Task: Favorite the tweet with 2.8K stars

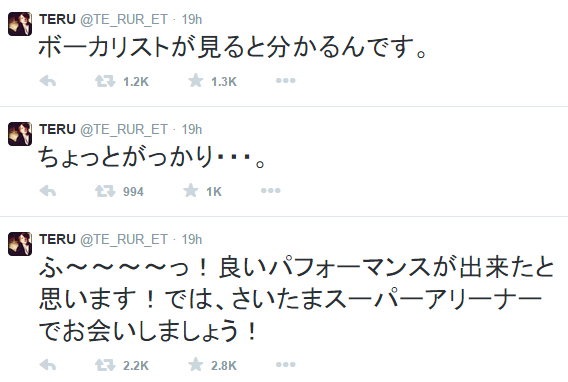Action: pos(196,364)
